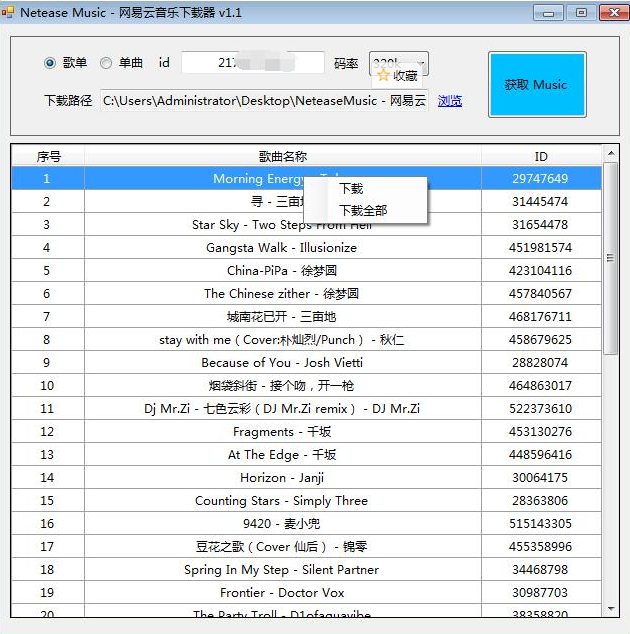
Task: Select row Because of You - Josh Vietti
Action: [306, 363]
